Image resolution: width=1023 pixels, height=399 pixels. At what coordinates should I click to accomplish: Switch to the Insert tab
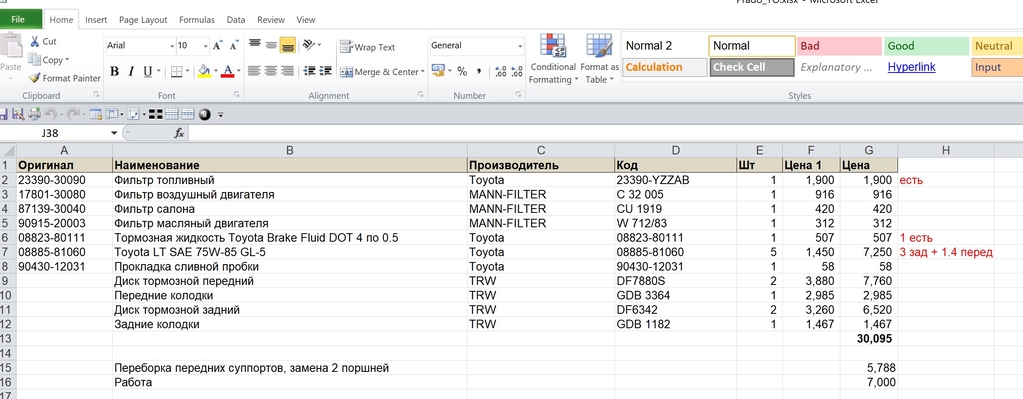[x=96, y=20]
